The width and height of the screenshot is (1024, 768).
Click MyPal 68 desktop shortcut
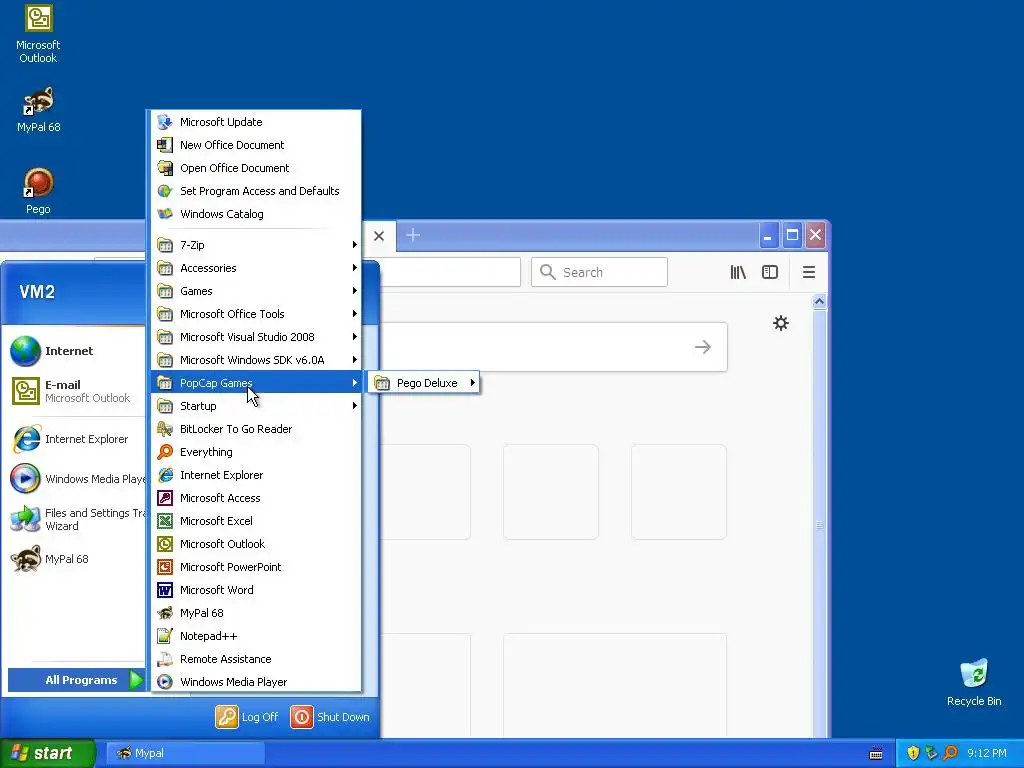click(38, 110)
